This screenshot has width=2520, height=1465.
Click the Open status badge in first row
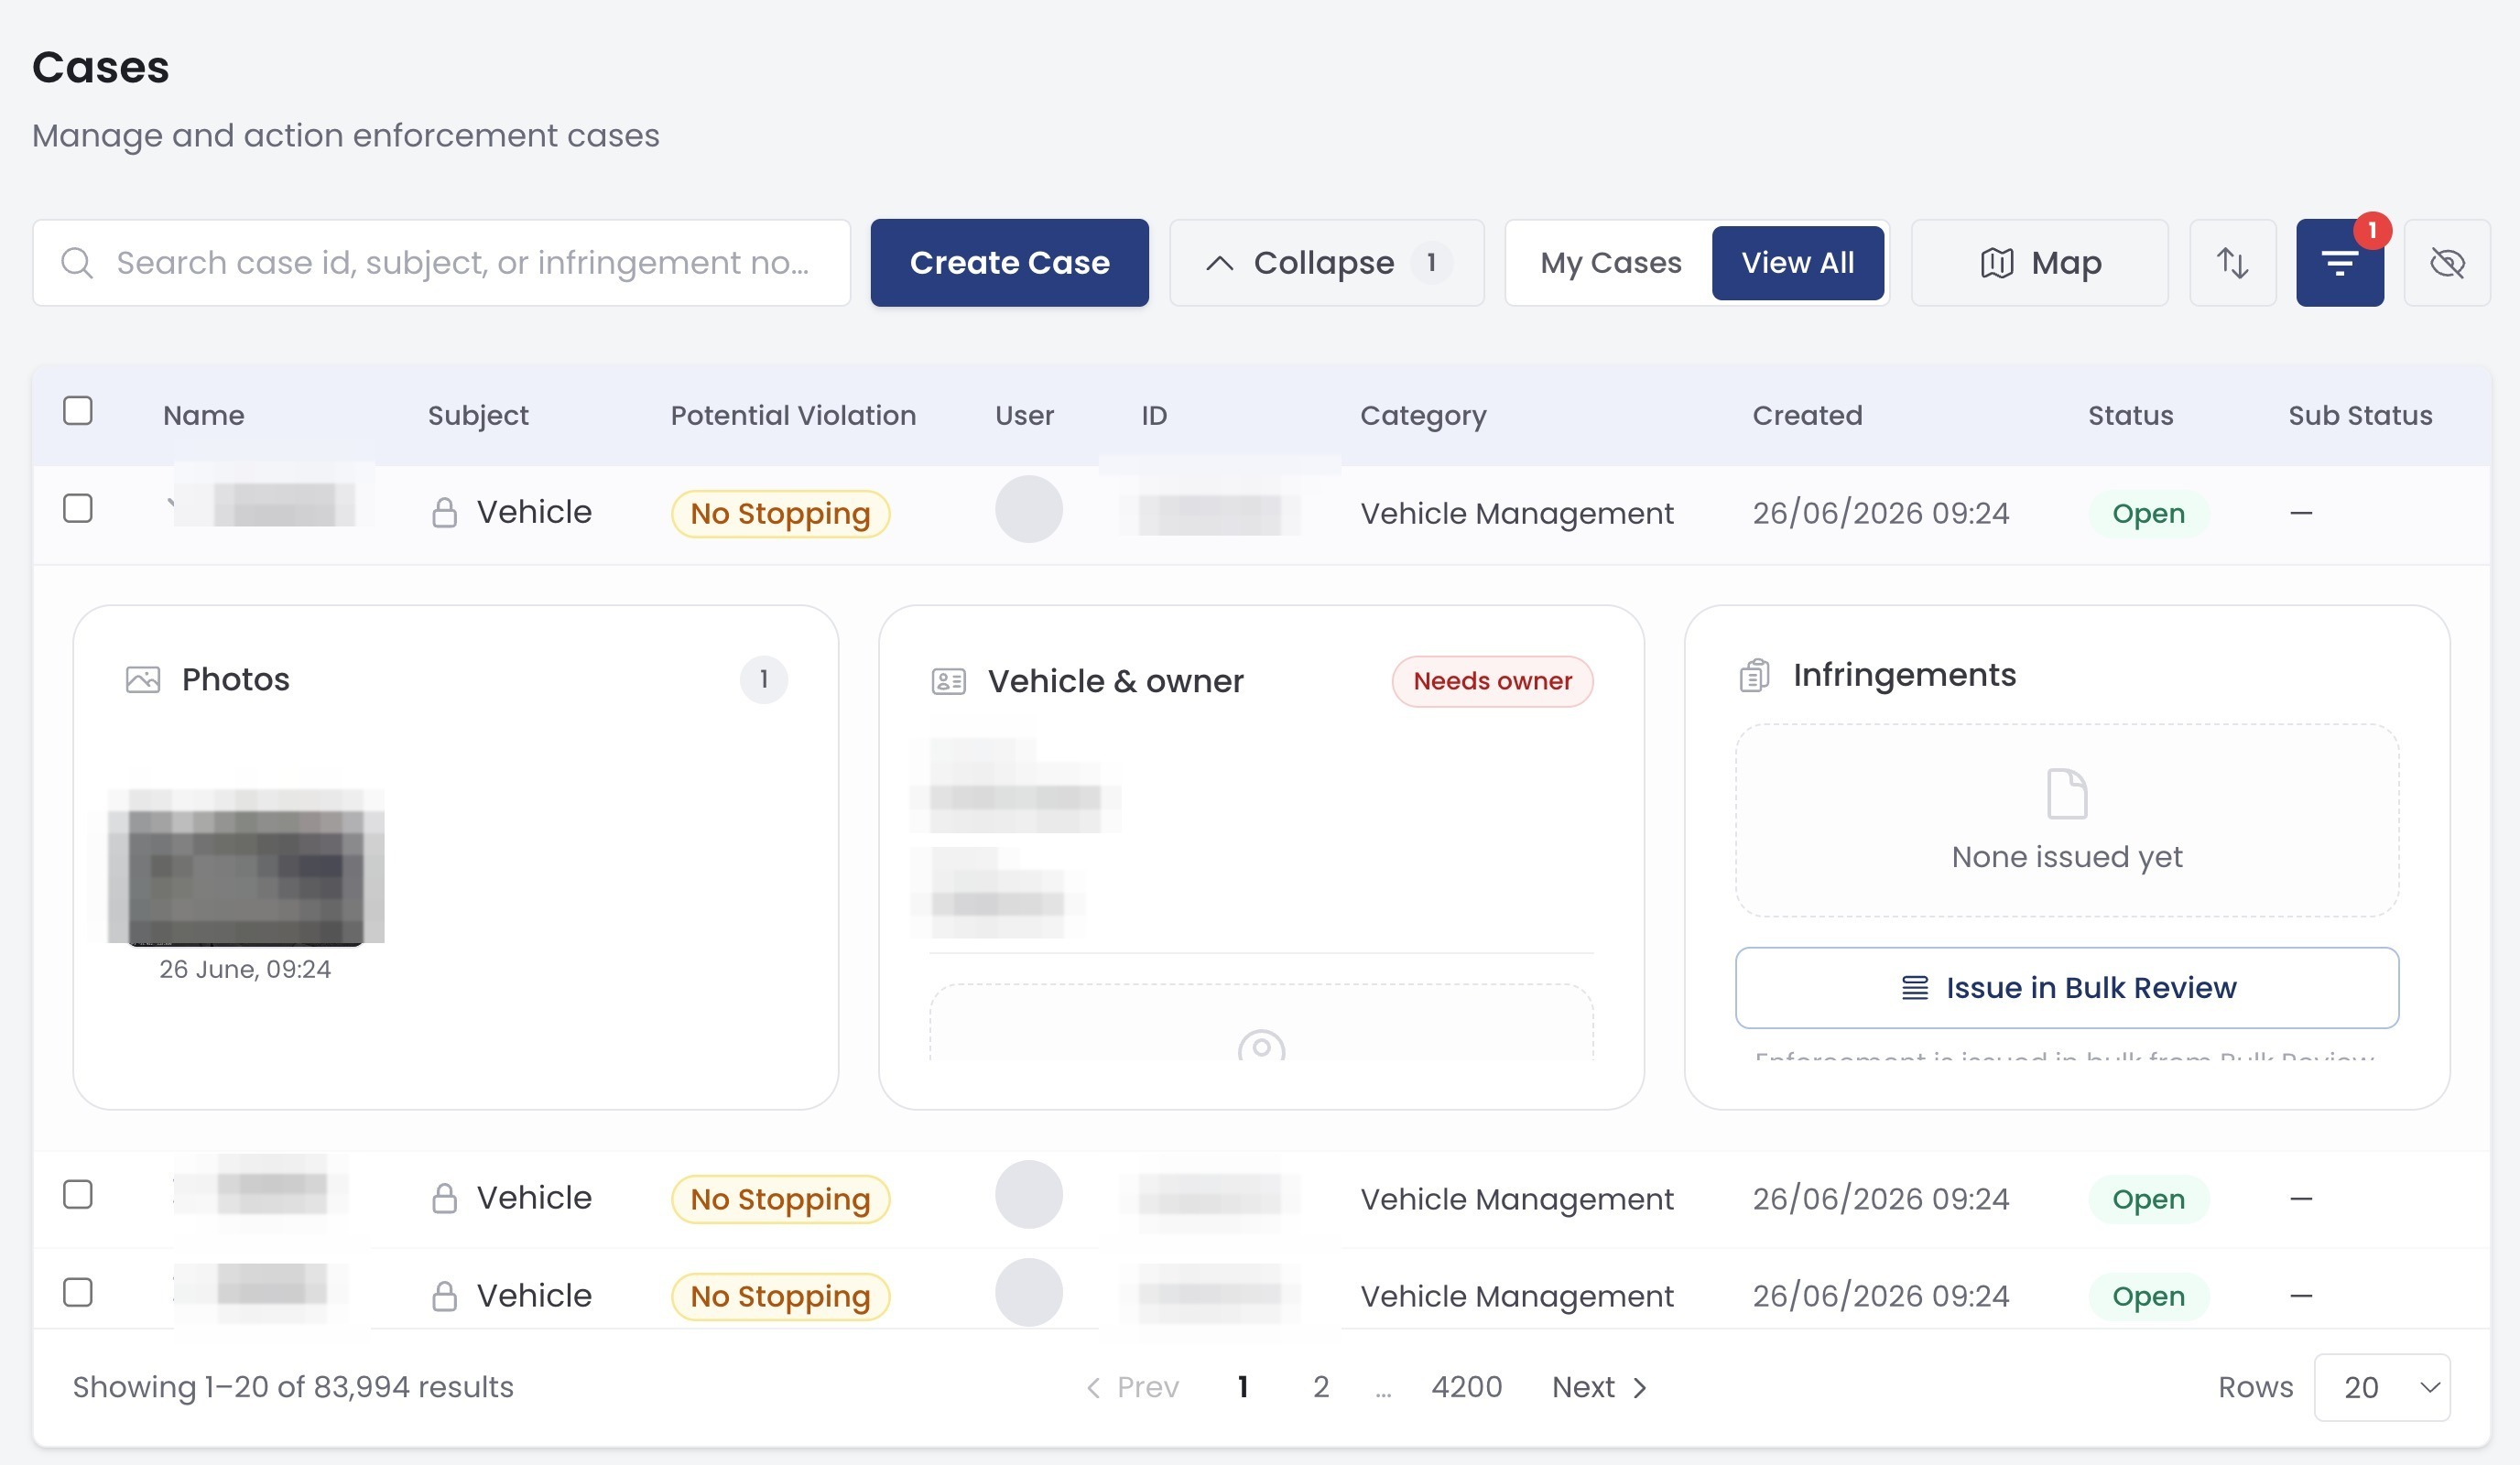(2148, 514)
